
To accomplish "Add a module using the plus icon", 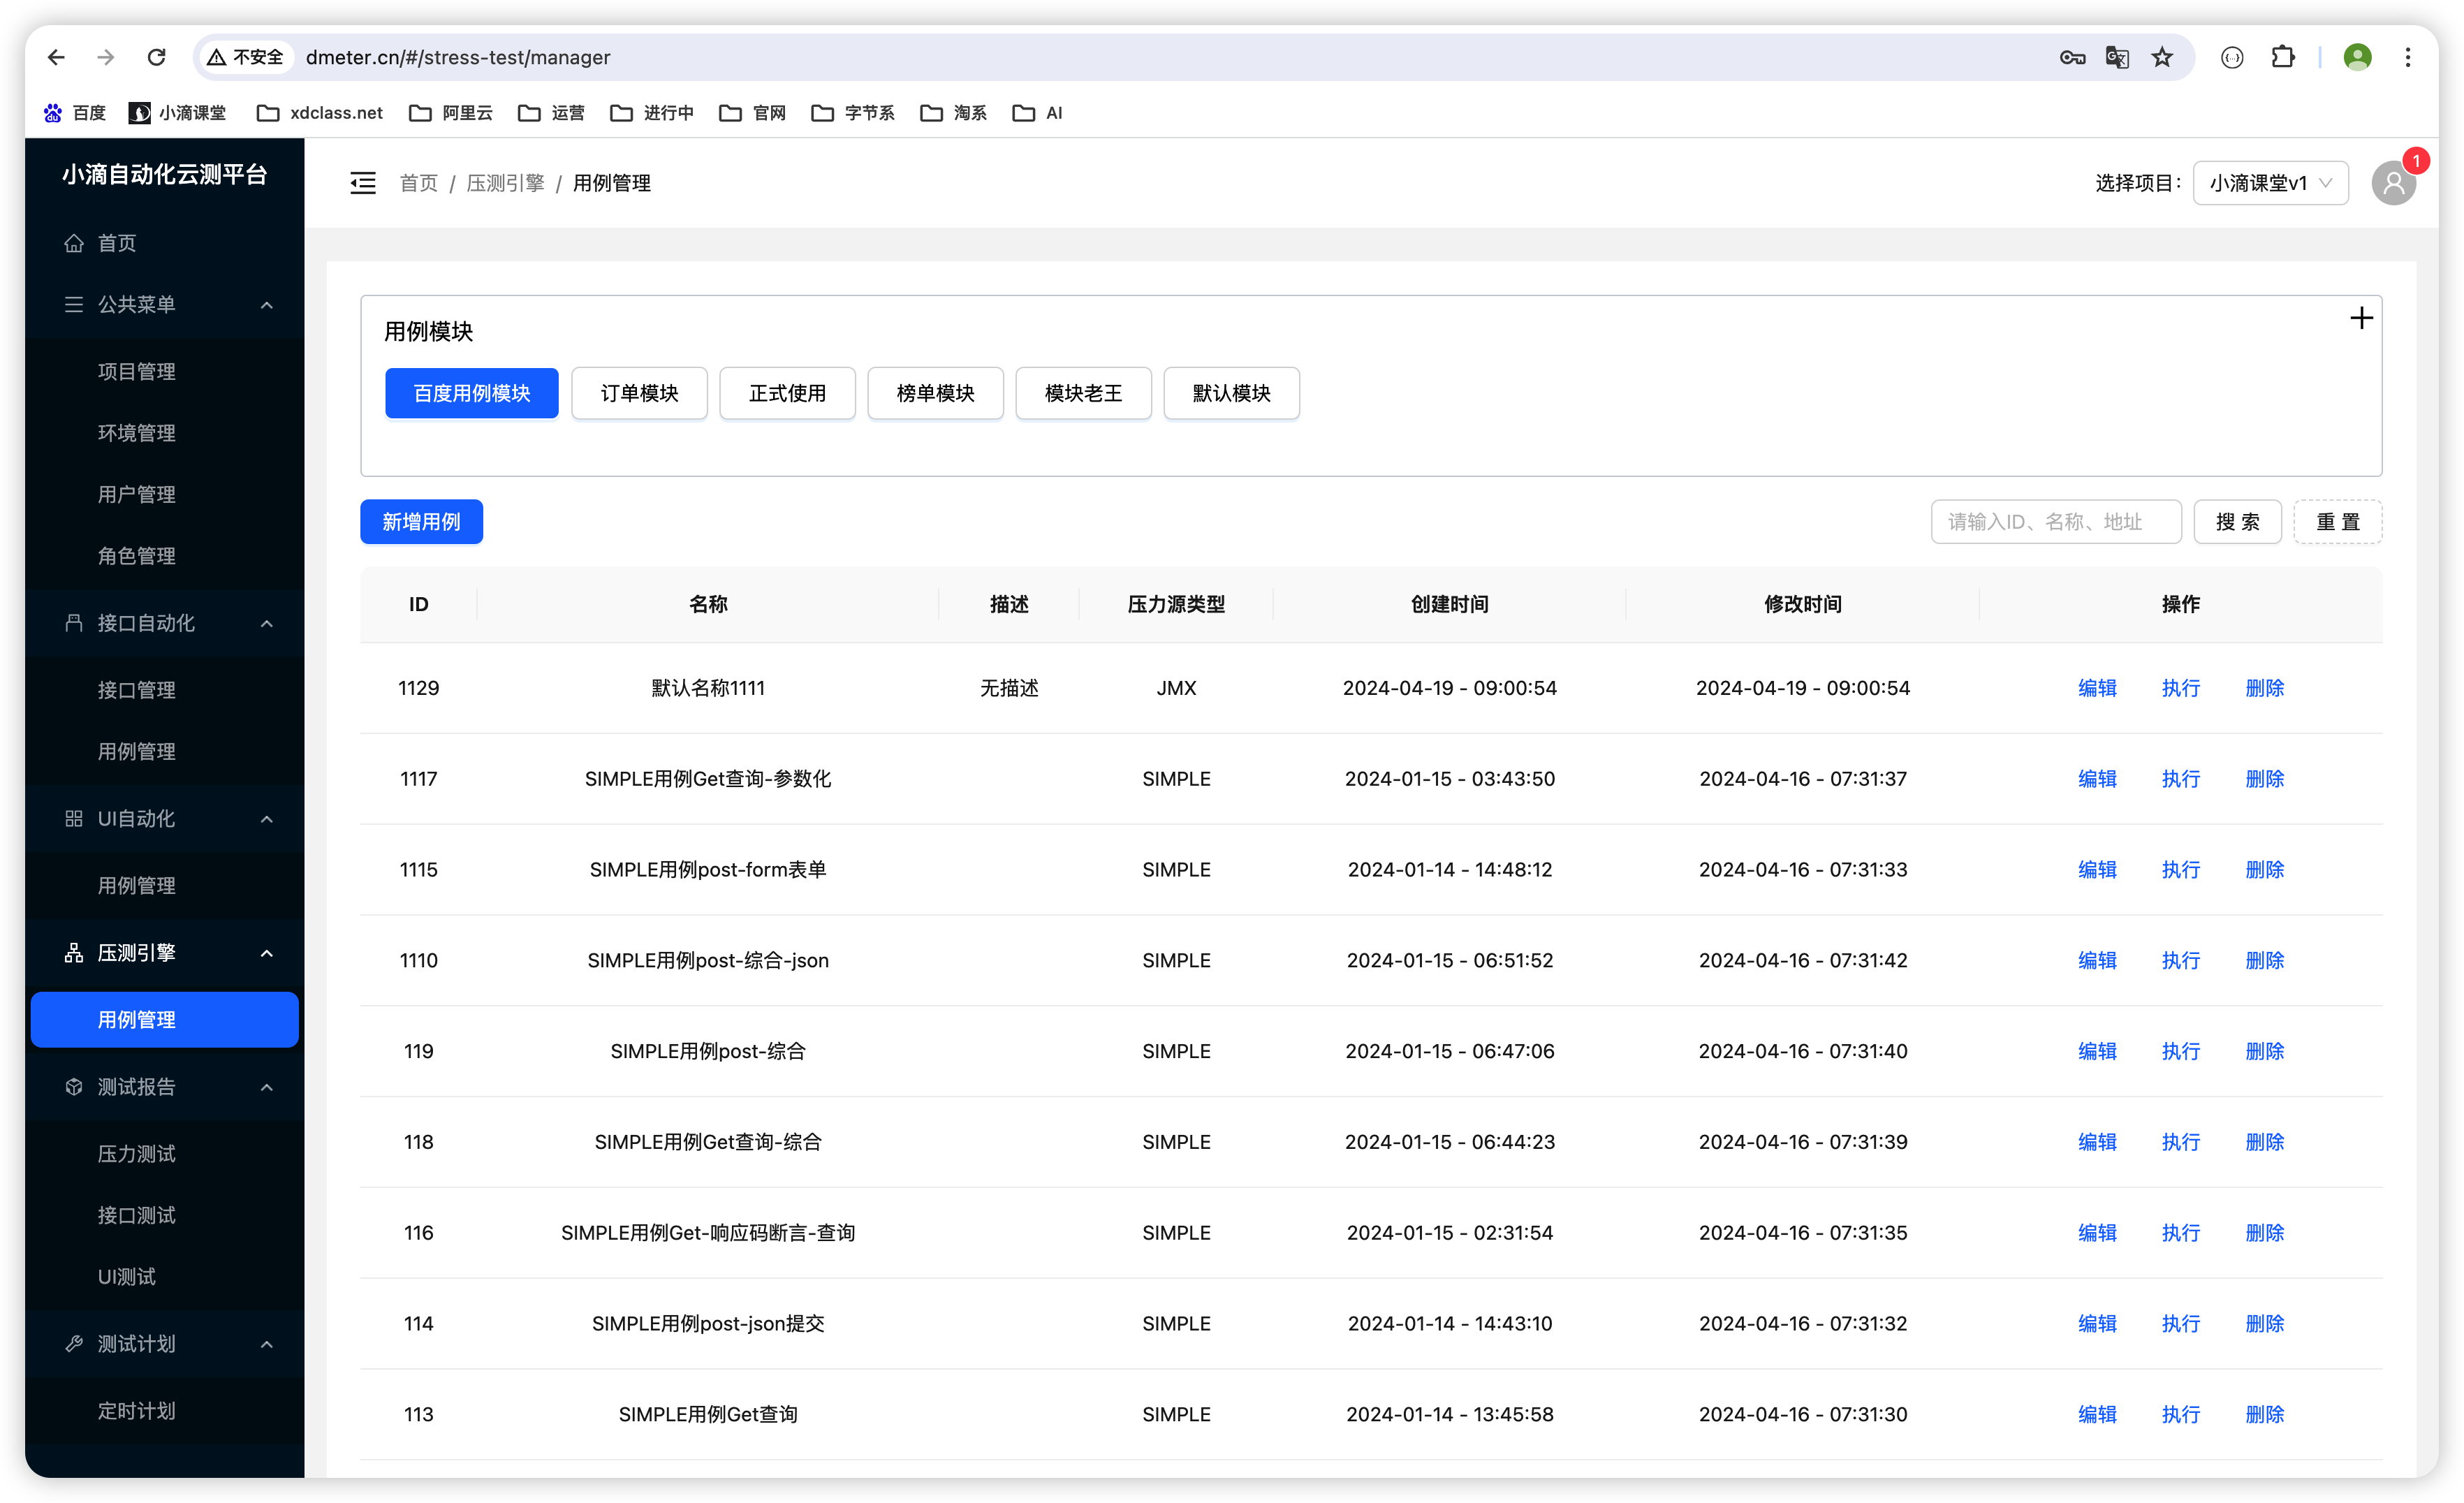I will [2361, 318].
